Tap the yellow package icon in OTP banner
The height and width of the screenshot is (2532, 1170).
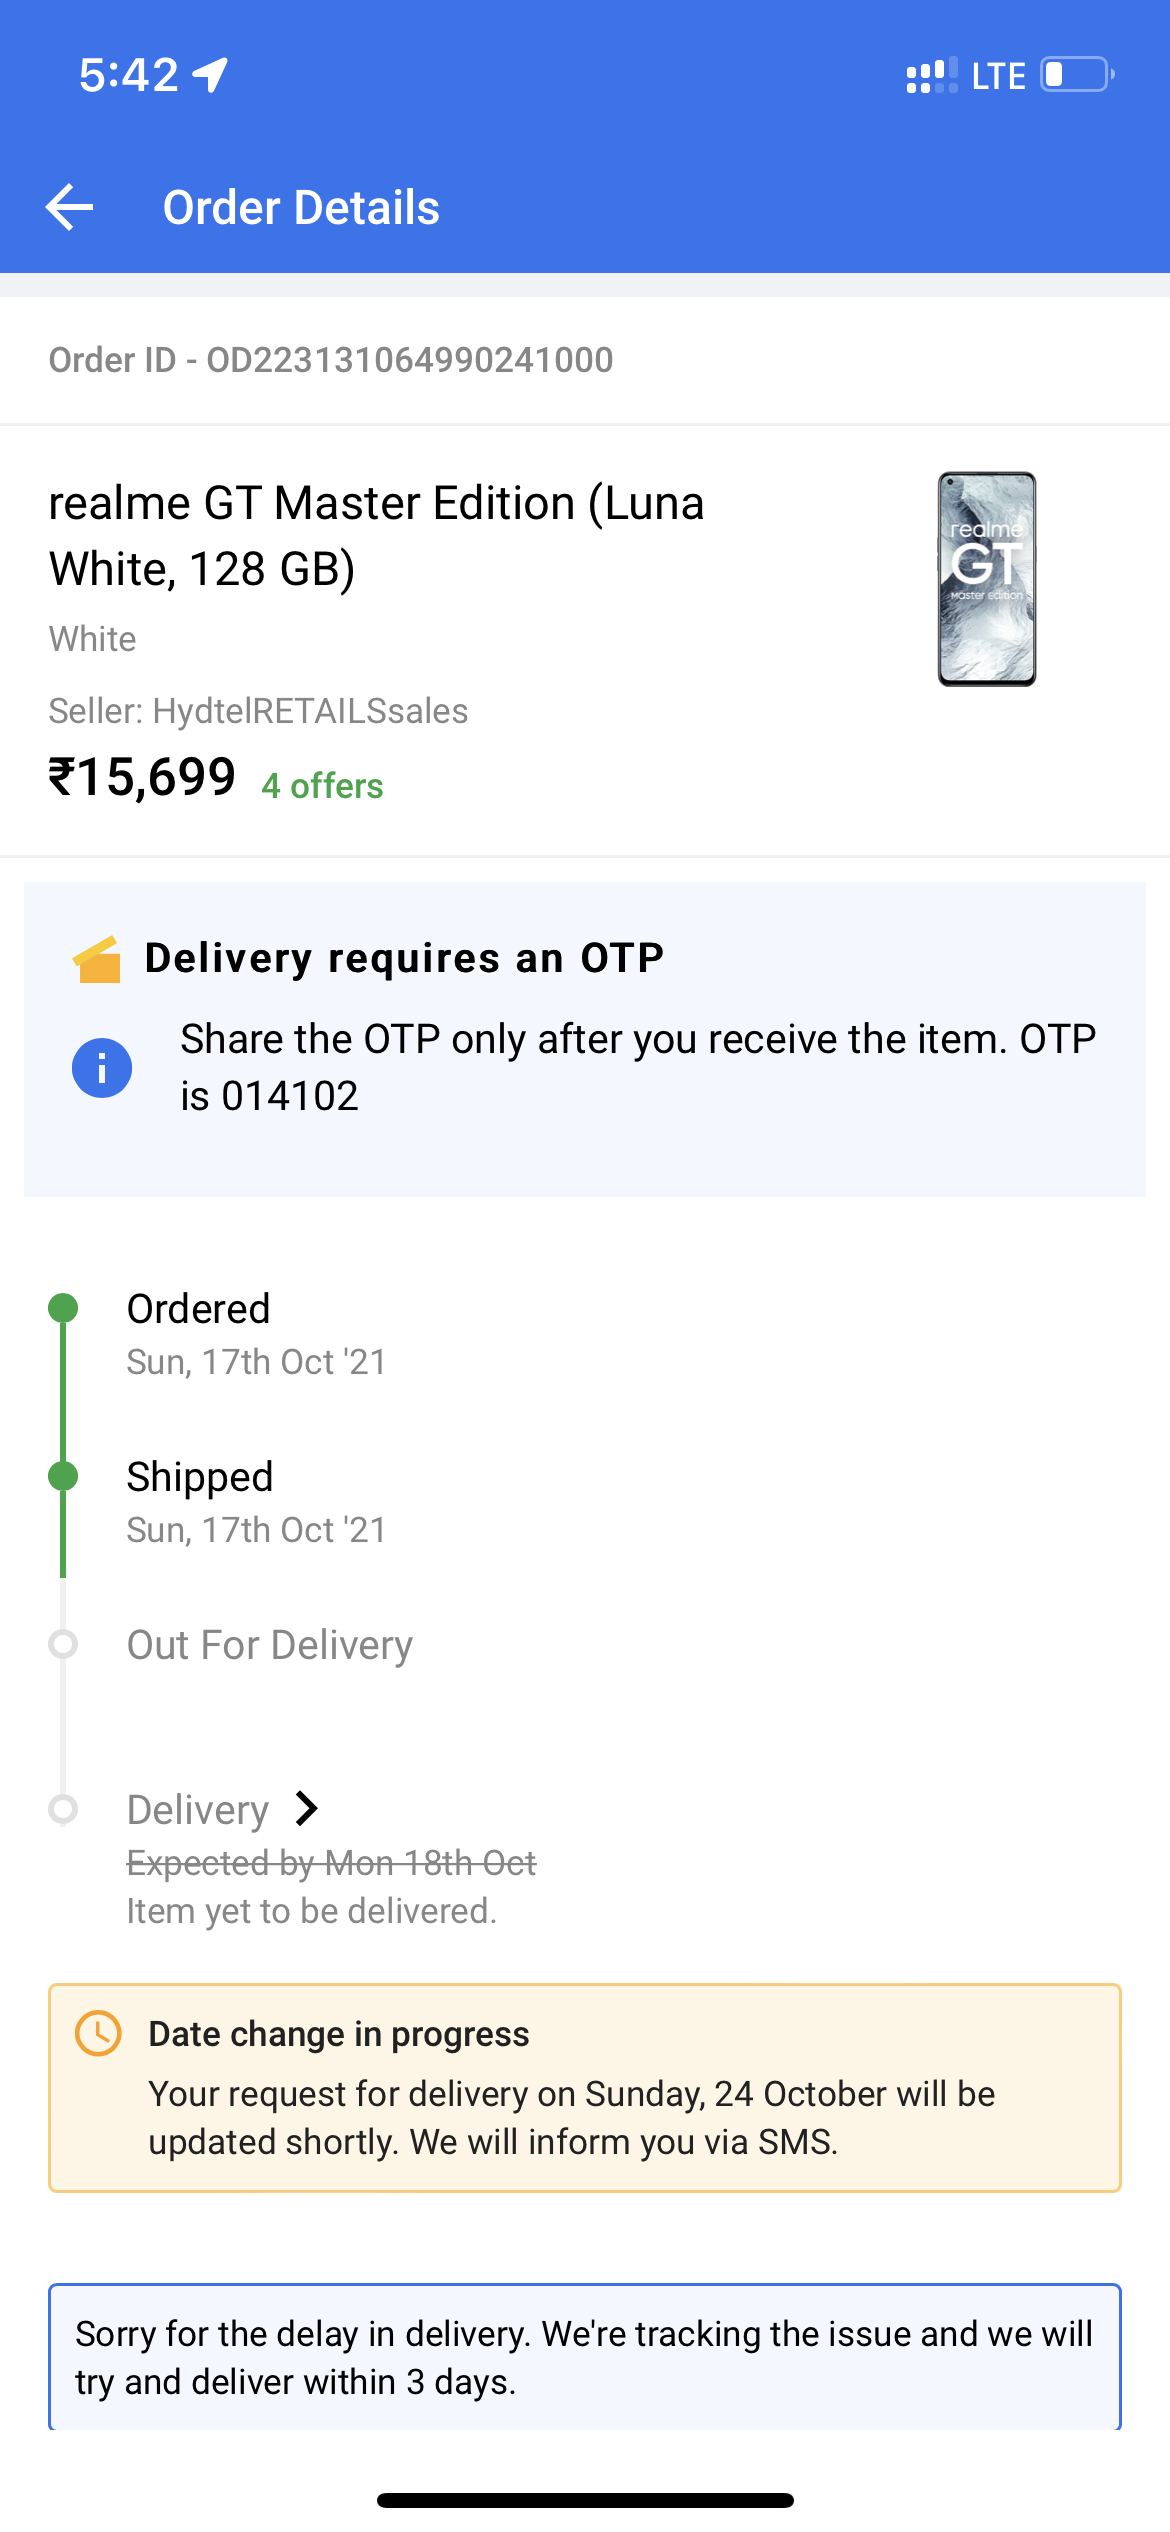[x=97, y=960]
